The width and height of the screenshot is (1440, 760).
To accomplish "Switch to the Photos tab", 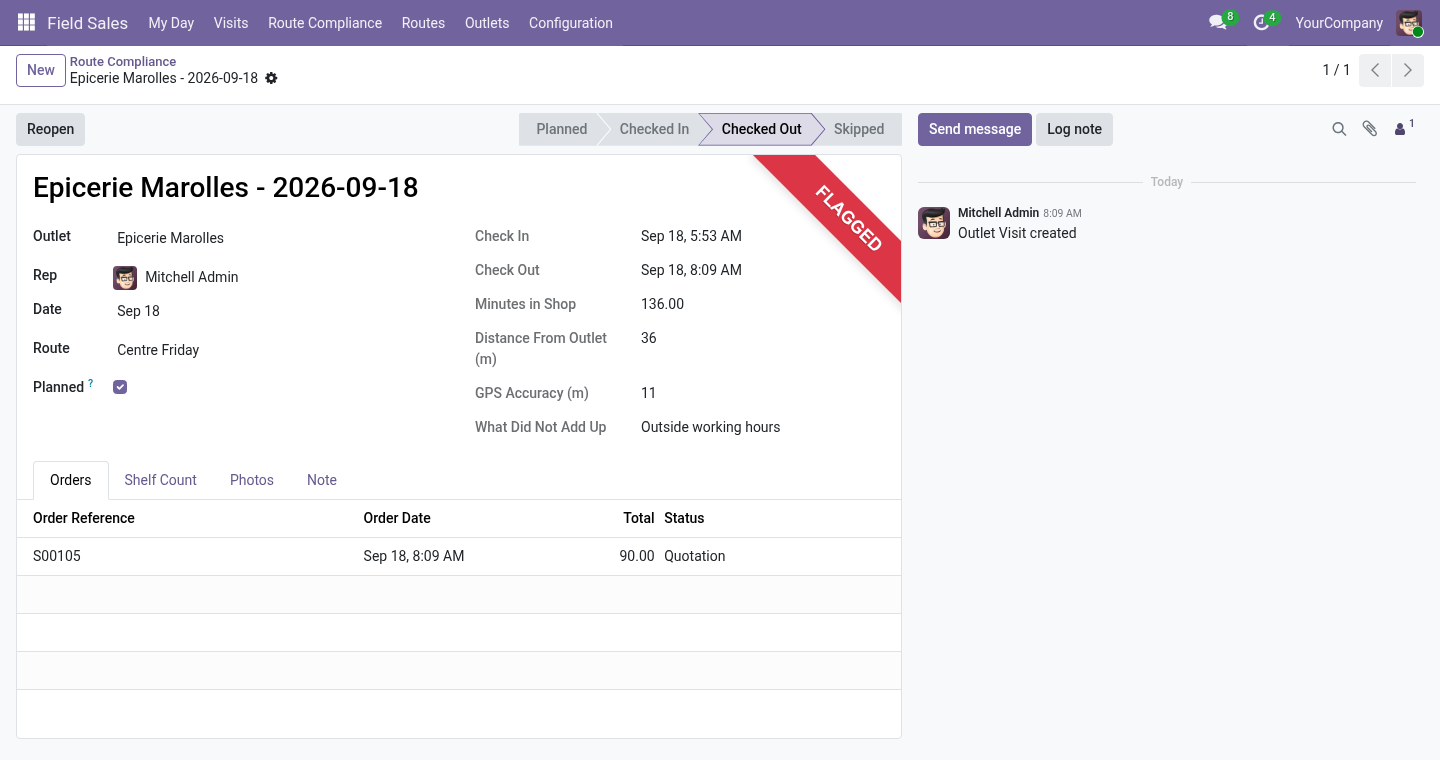I will coord(252,480).
